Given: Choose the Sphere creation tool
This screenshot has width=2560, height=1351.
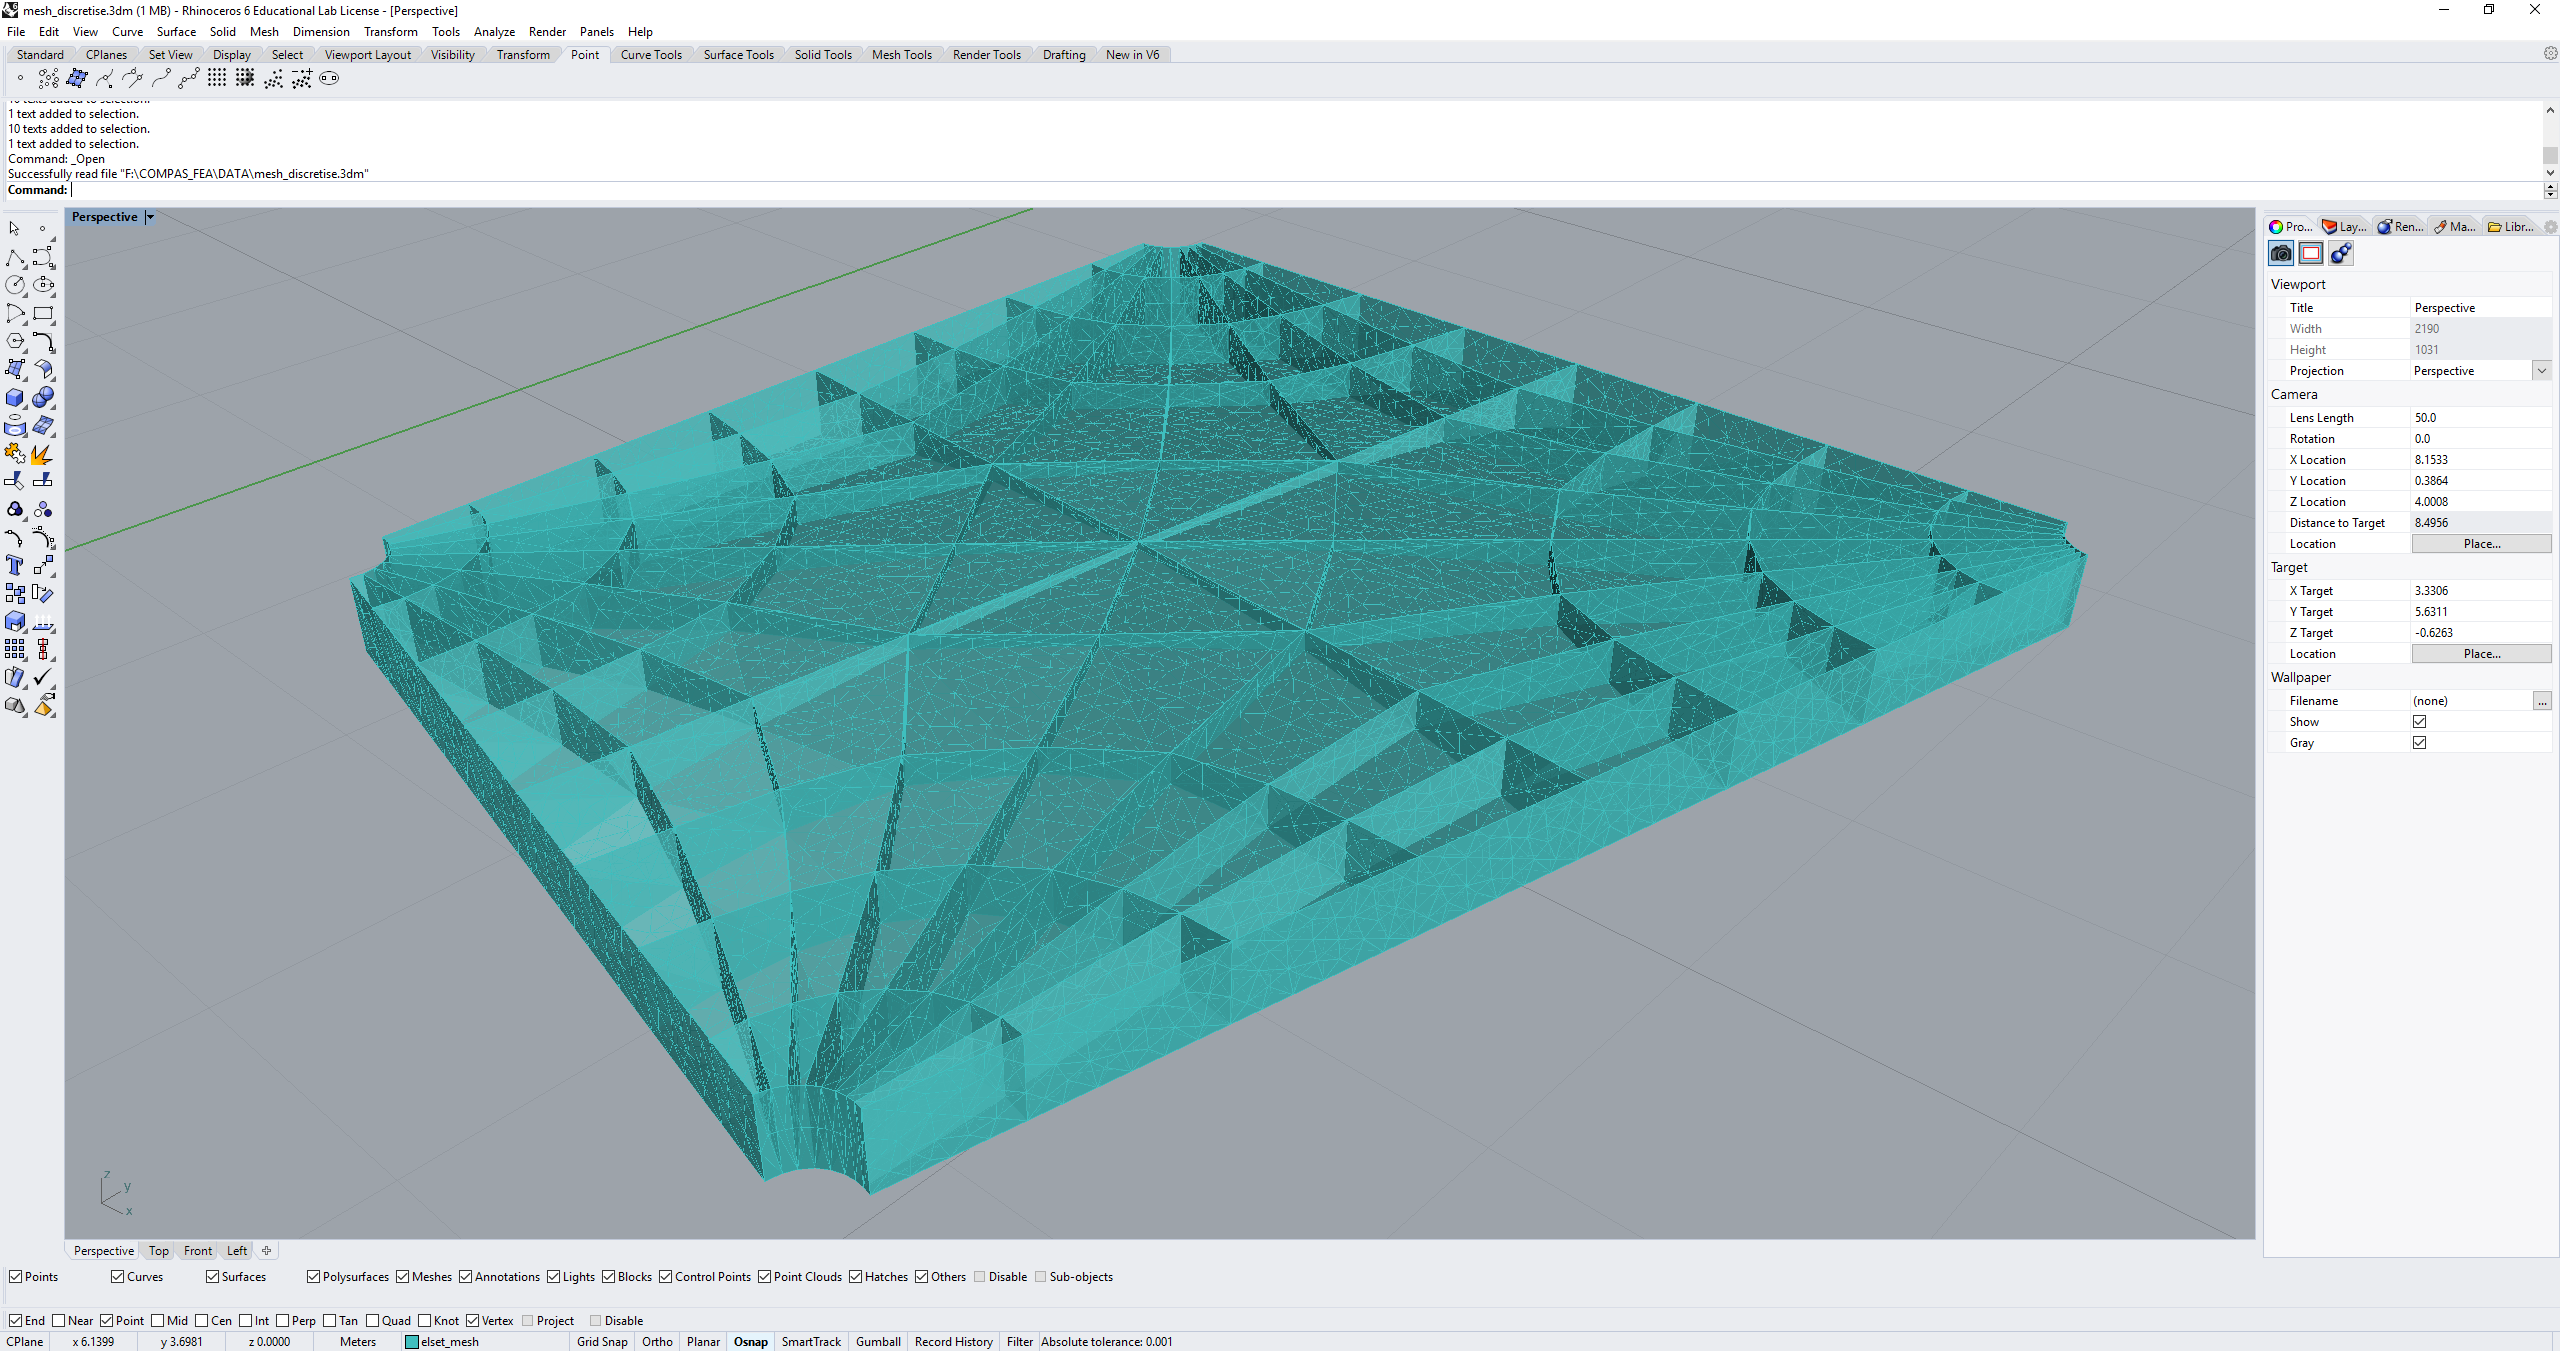Looking at the screenshot, I should [x=44, y=397].
